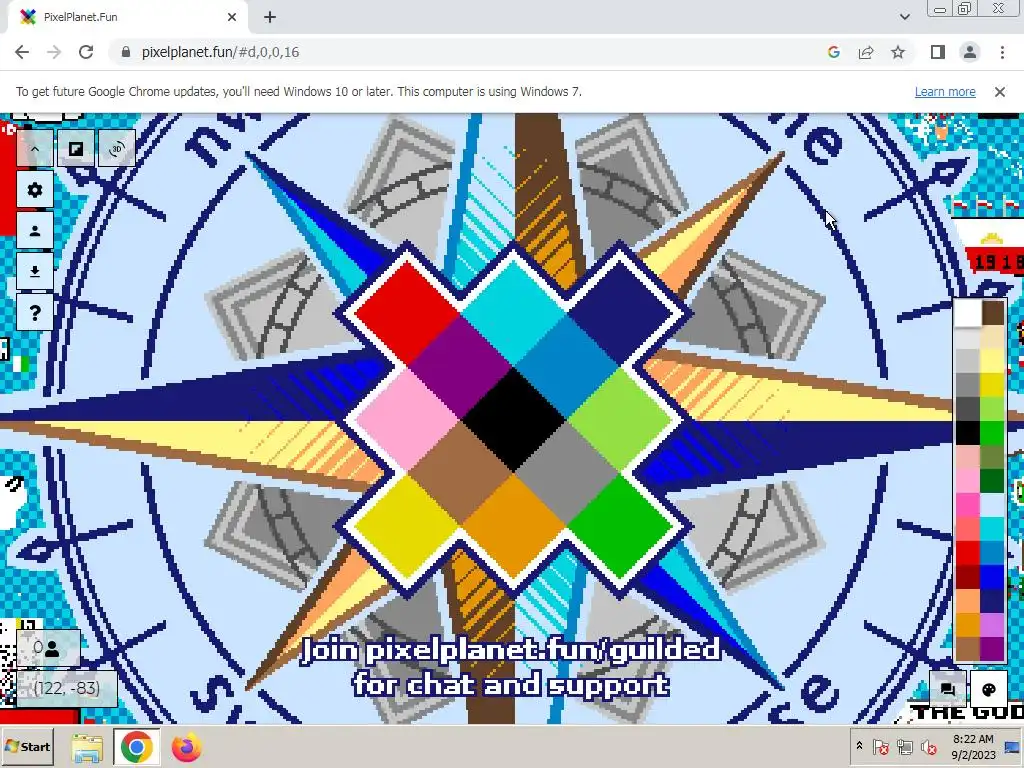The image size is (1024, 768).
Task: Pick the pure red palette swatch
Action: point(968,553)
